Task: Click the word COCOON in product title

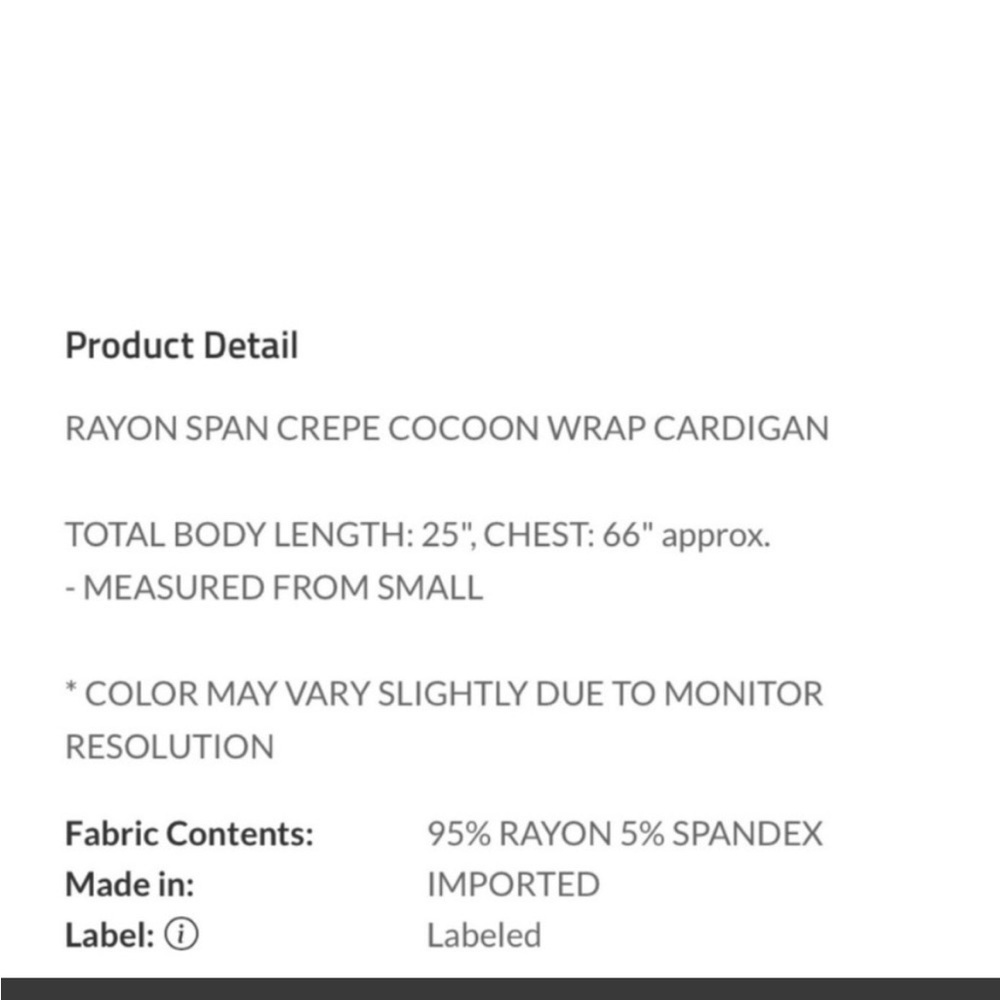Action: (464, 428)
